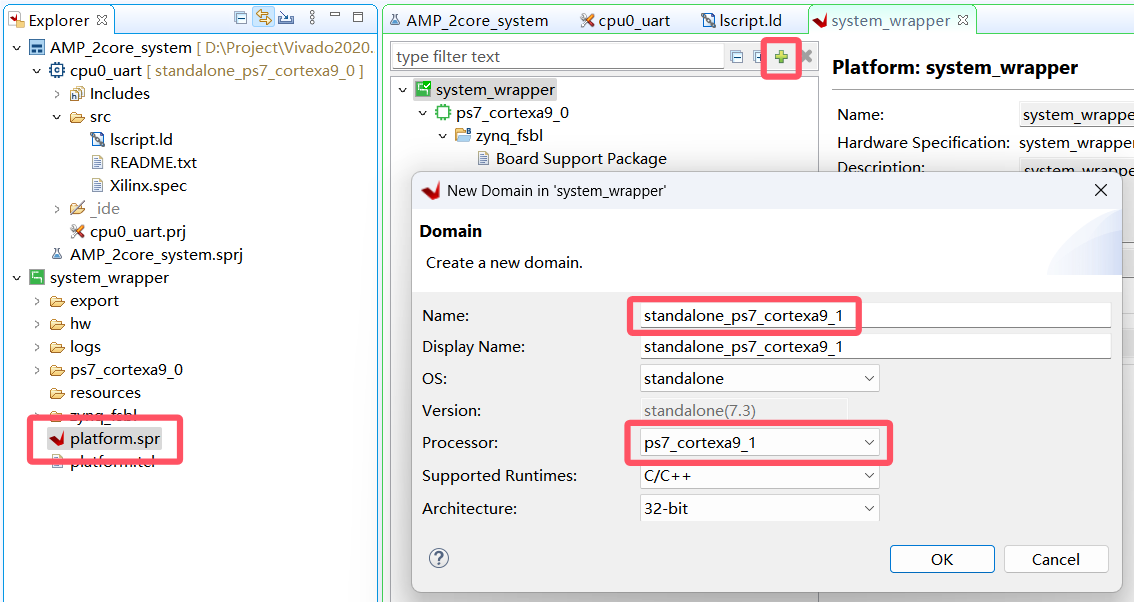
Task: Select platform.spr in Explorer
Action: (114, 438)
